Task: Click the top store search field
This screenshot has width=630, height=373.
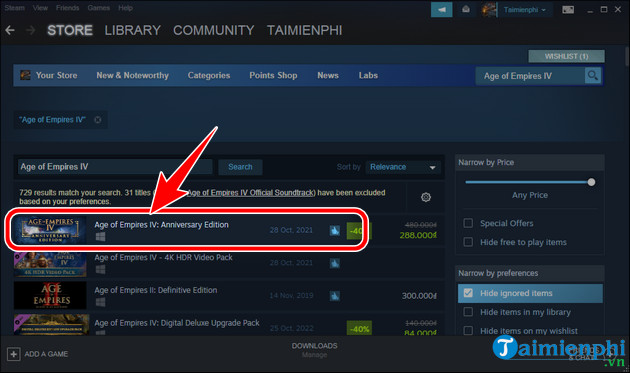Action: 530,76
